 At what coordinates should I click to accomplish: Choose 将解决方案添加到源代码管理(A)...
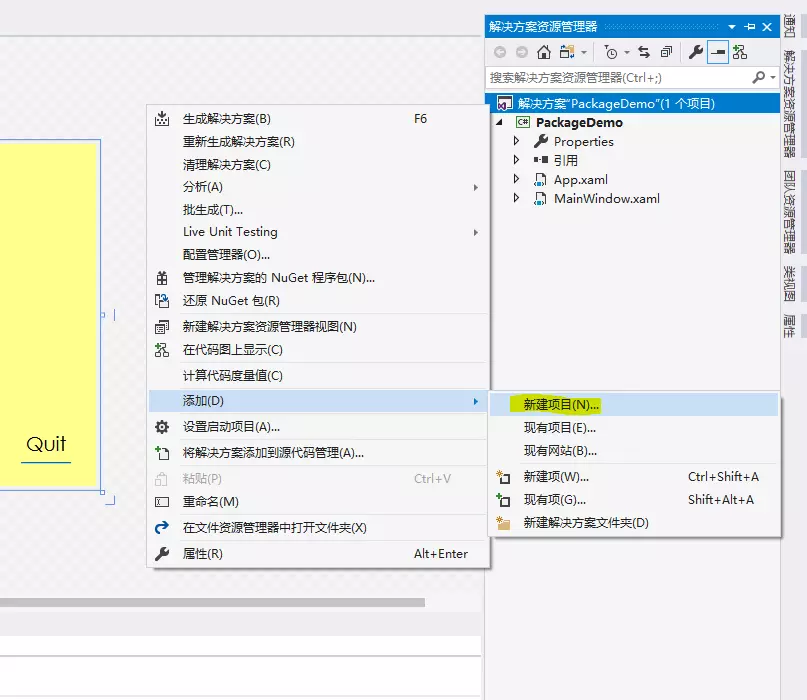pos(318,453)
